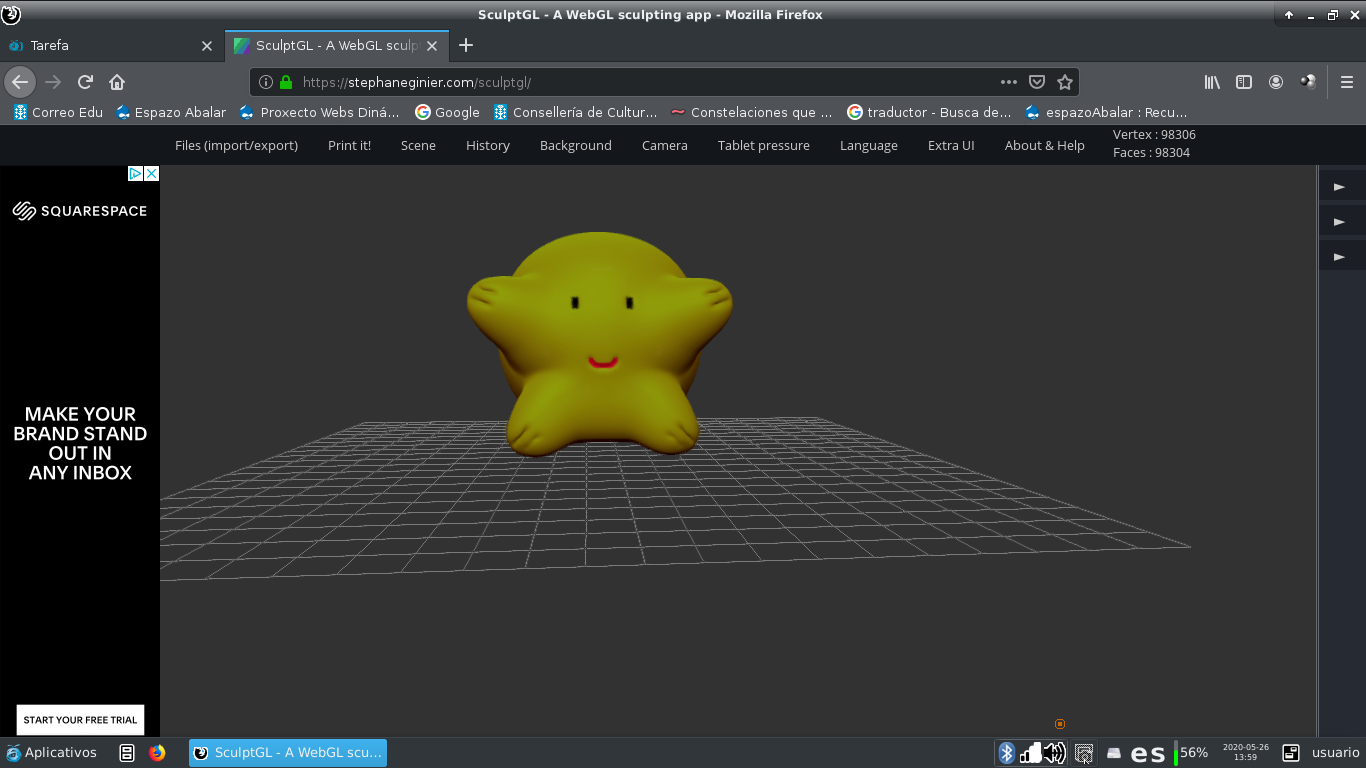Show Firefox sidebars
Image resolution: width=1366 pixels, height=768 pixels.
(1244, 82)
